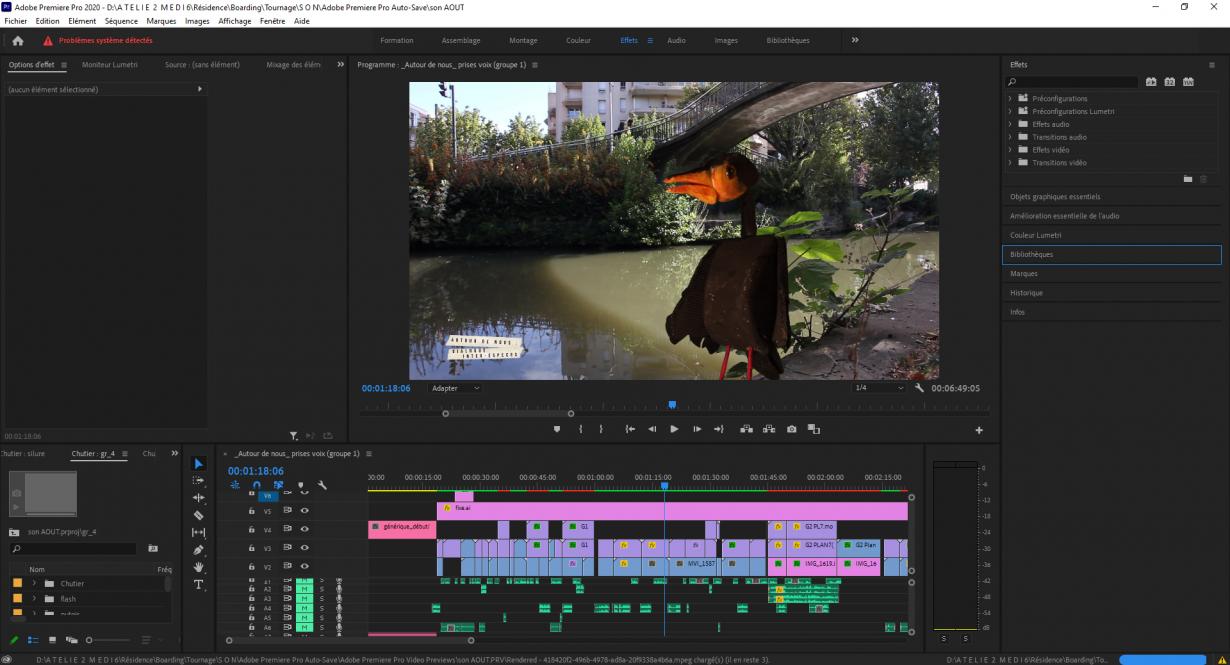Go to In point
This screenshot has height=665, width=1230.
coord(630,429)
